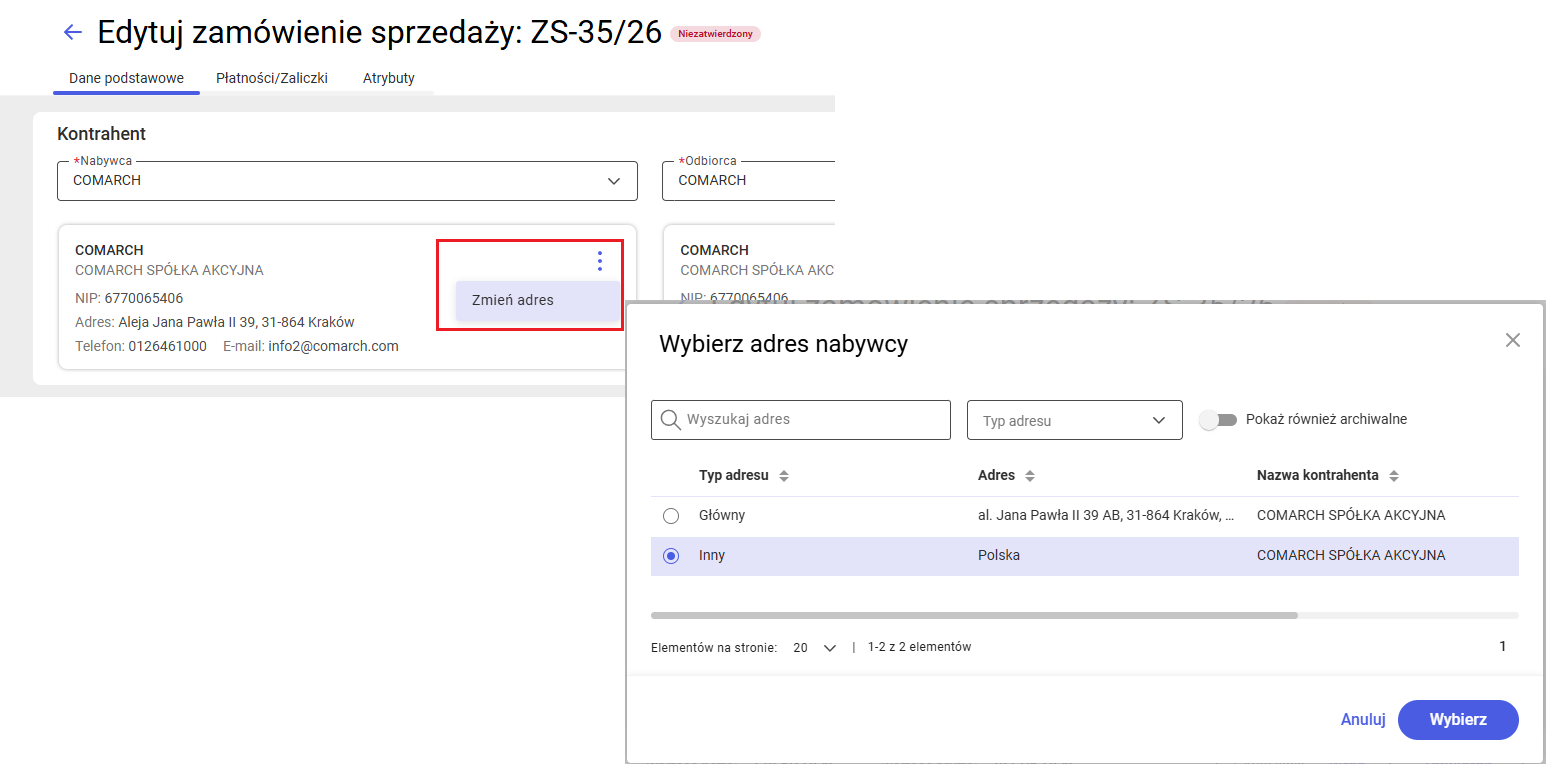The height and width of the screenshot is (777, 1568).
Task: Choose Zmień adres from the menu
Action: pyautogui.click(x=537, y=300)
